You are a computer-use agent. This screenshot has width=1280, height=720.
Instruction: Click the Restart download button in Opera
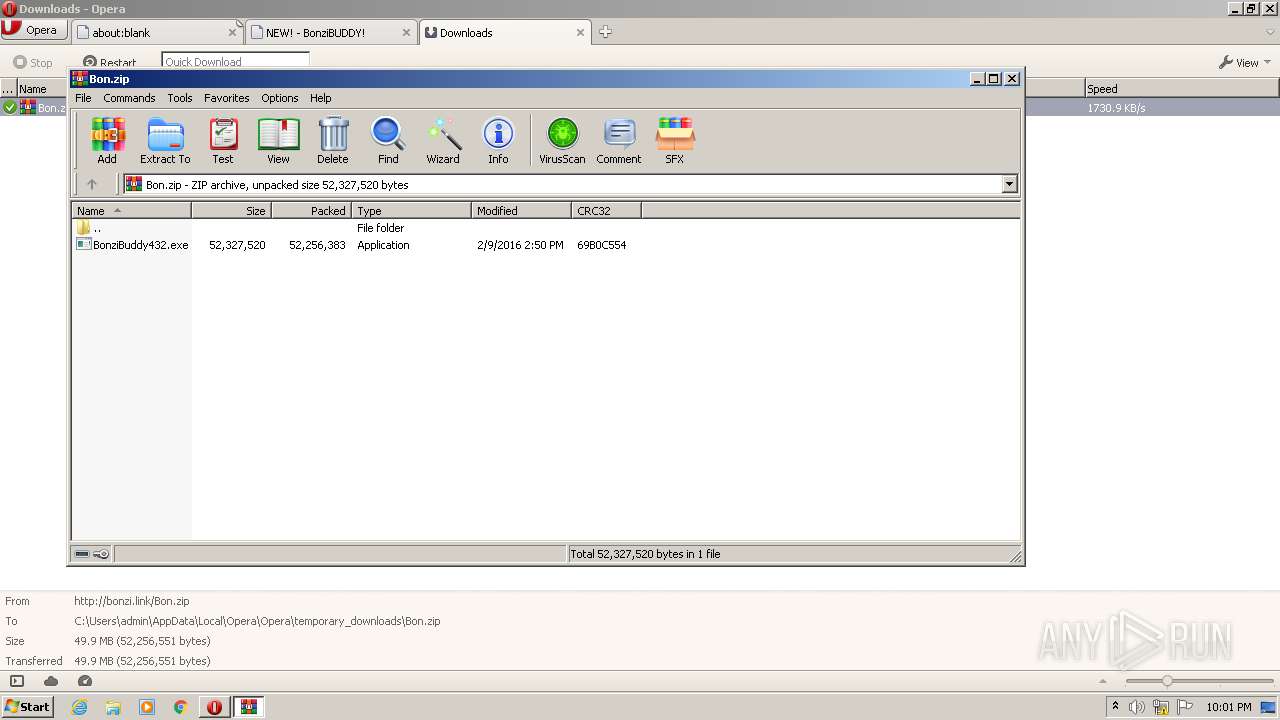pyautogui.click(x=110, y=62)
